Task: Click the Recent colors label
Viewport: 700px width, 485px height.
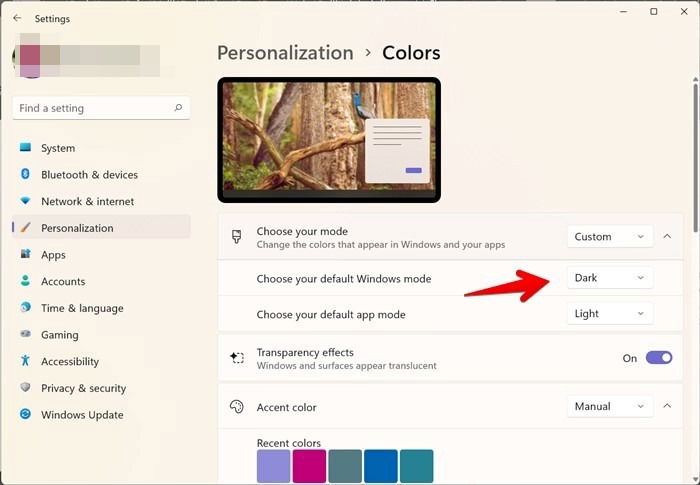Action: (289, 443)
